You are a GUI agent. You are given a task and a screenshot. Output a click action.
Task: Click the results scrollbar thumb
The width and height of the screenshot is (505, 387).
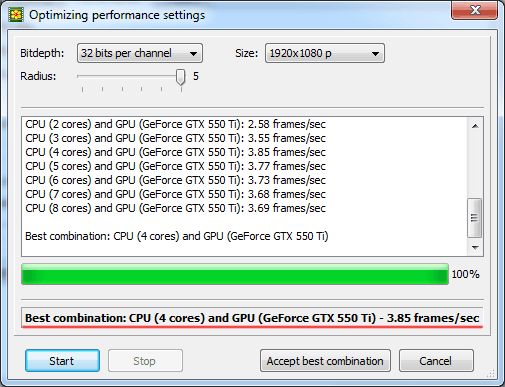(x=475, y=218)
